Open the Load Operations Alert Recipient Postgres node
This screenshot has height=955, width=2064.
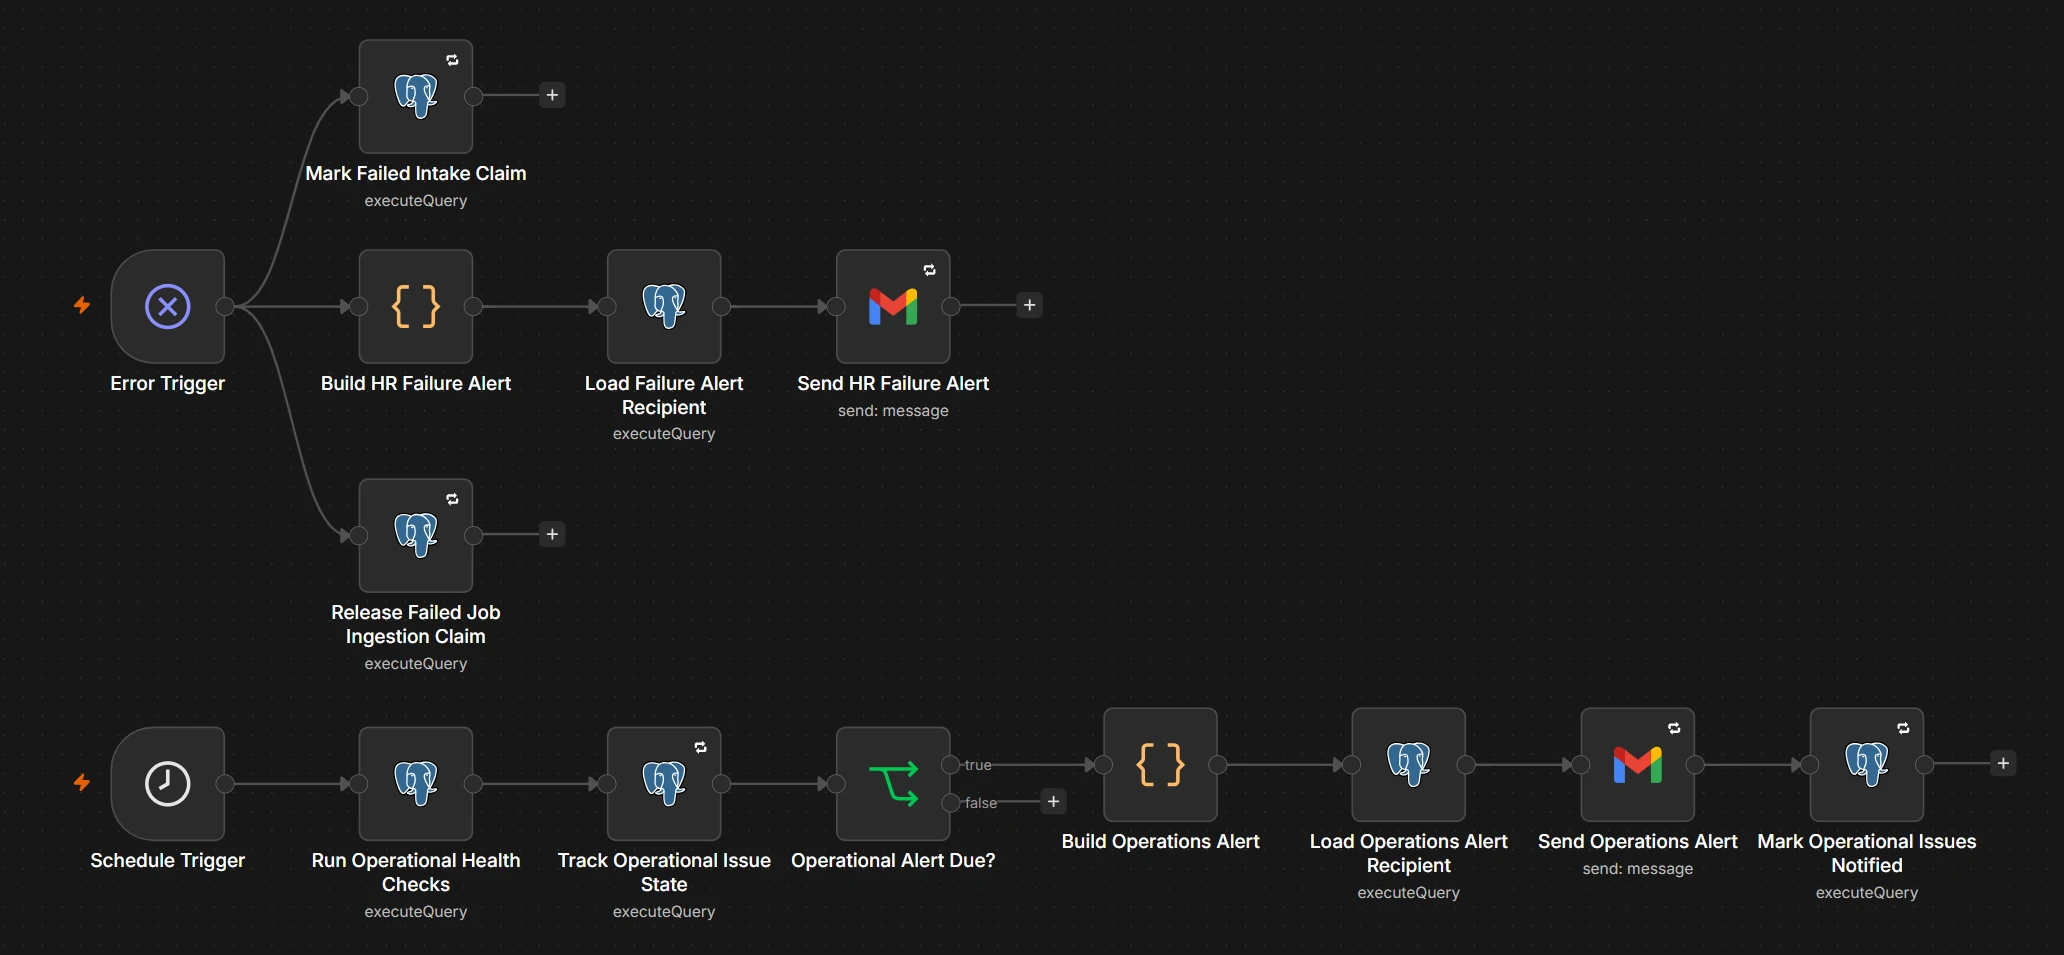pos(1409,765)
